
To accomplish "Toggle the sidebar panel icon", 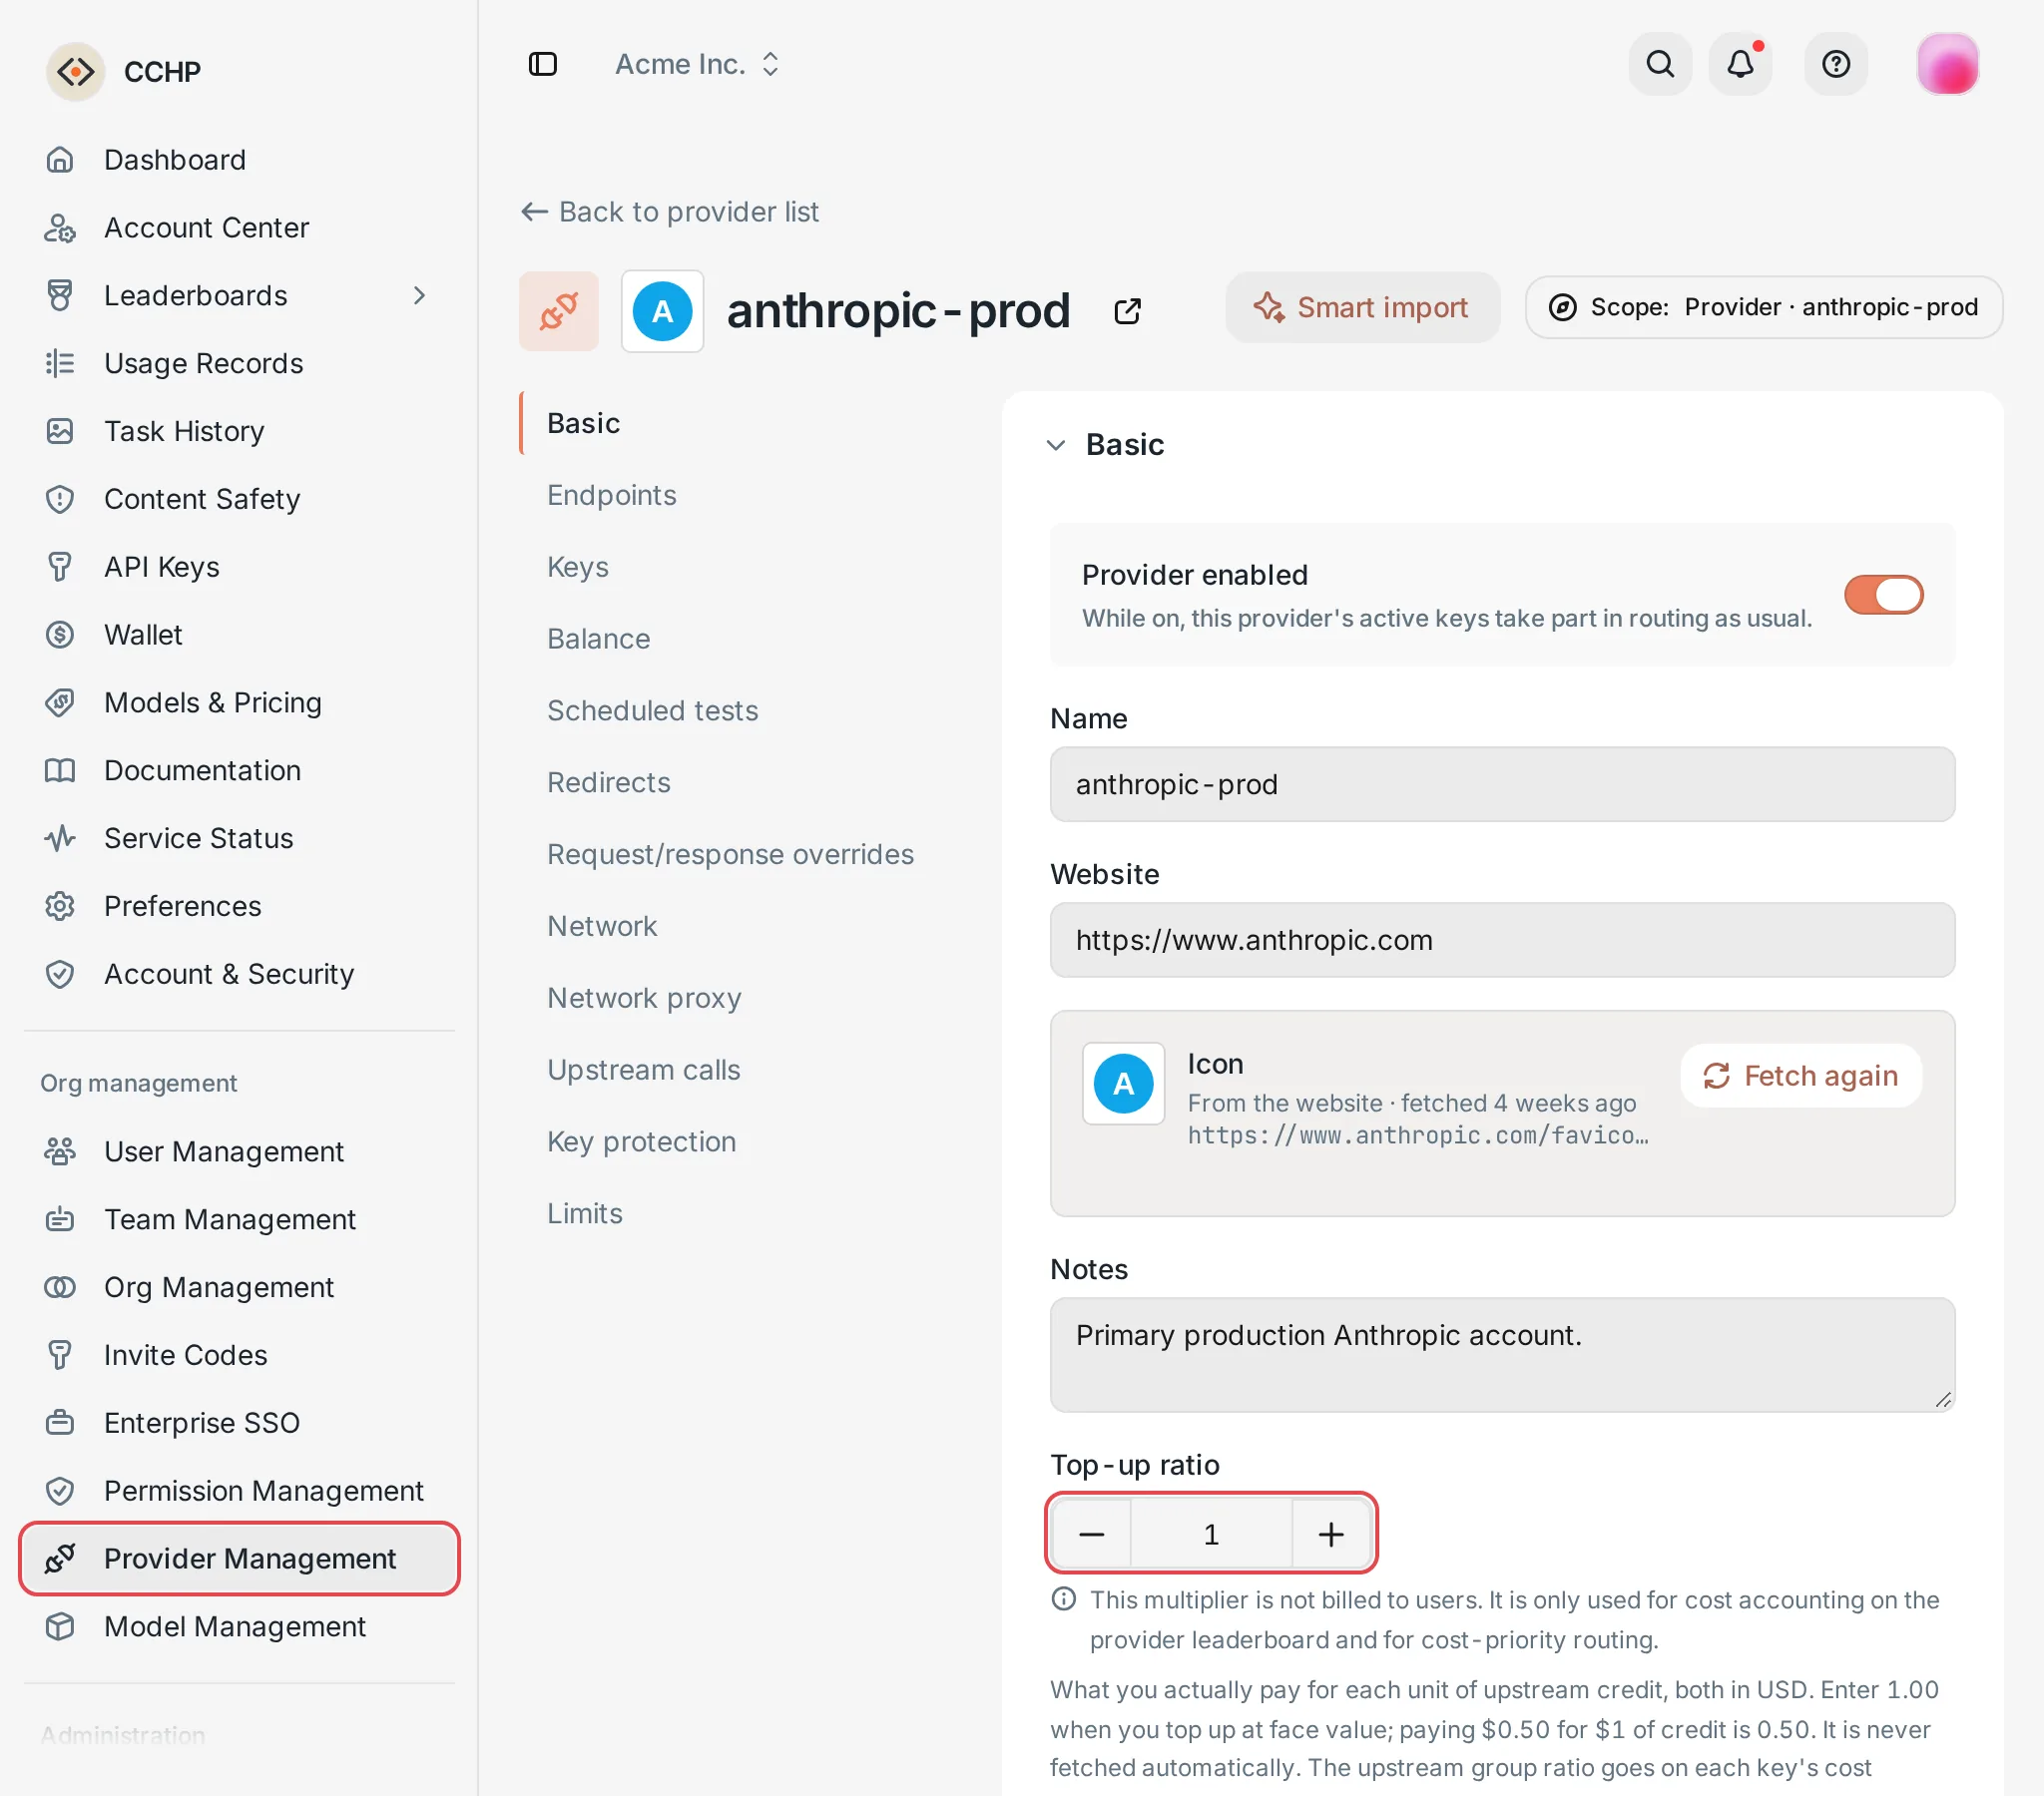I will 542,64.
